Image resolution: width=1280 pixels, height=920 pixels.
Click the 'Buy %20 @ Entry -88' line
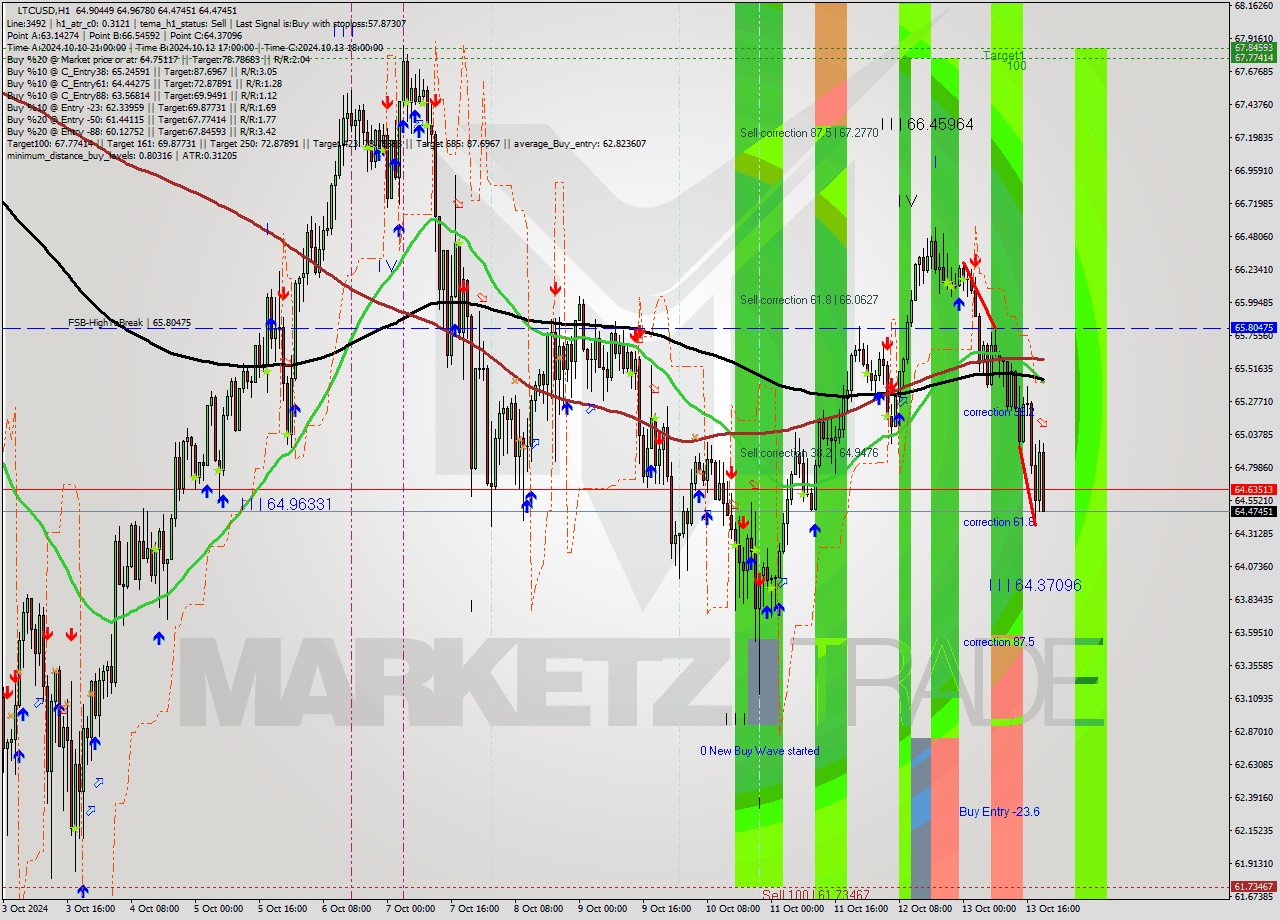141,131
